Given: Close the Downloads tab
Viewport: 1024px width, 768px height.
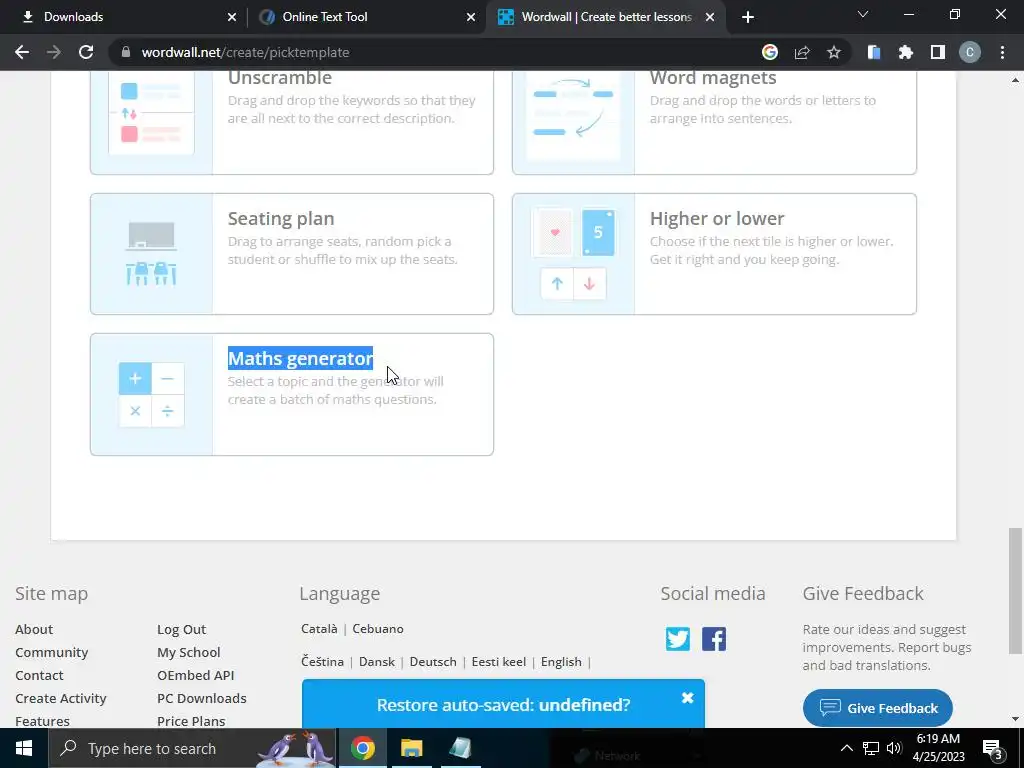Looking at the screenshot, I should coord(232,17).
